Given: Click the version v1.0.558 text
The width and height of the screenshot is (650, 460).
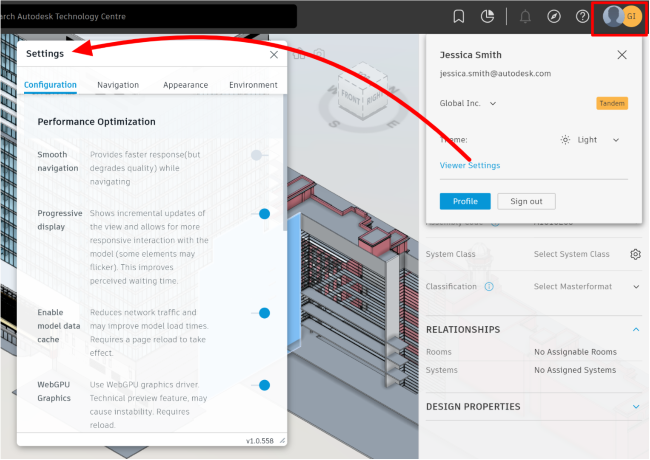Looking at the screenshot, I should pos(260,441).
